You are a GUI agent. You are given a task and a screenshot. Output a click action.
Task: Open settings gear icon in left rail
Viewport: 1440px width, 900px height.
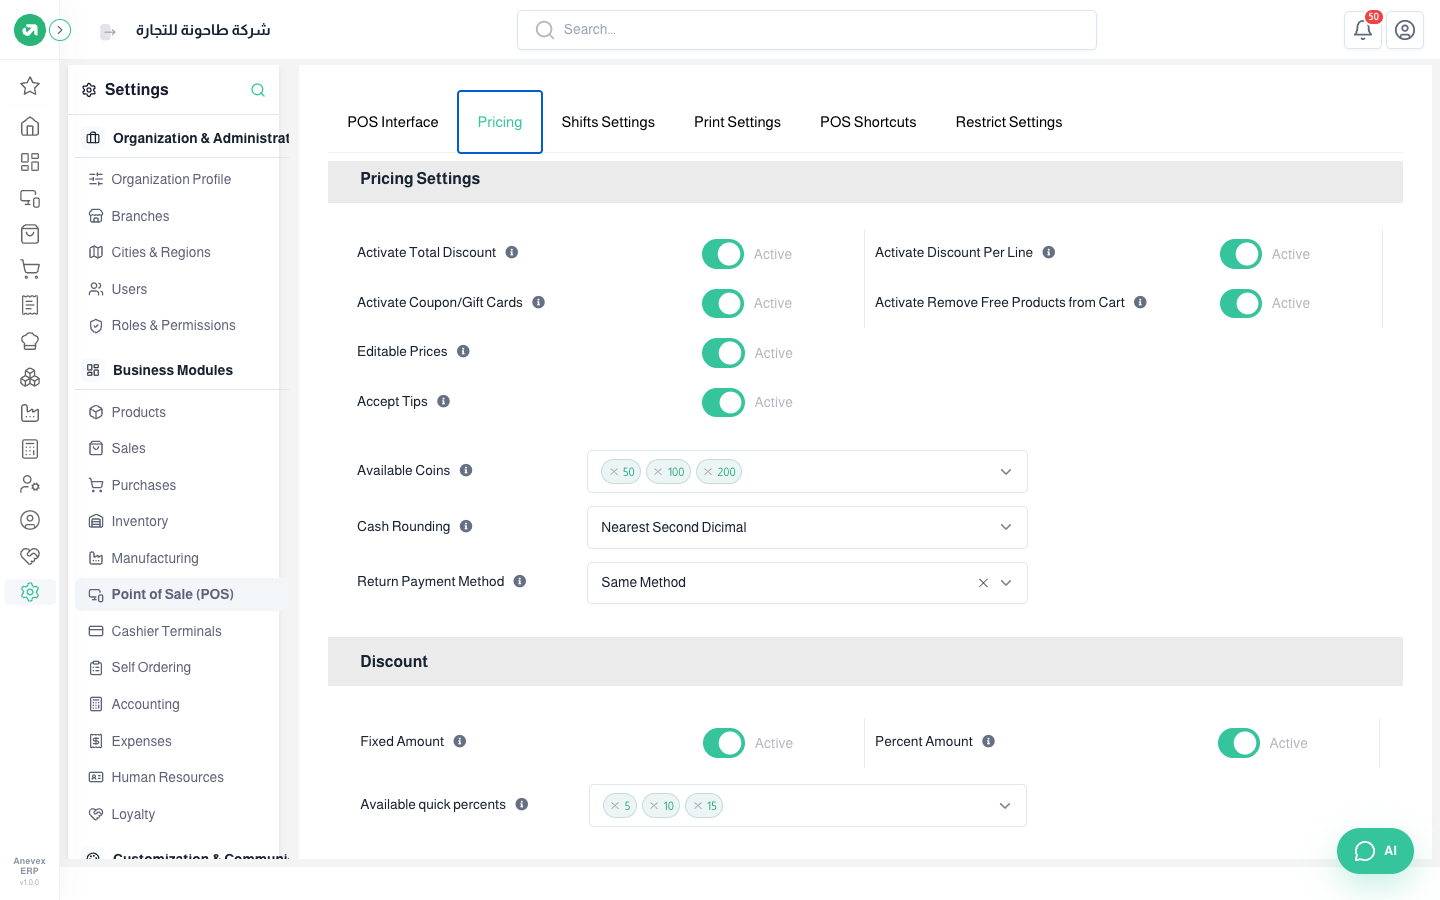pos(30,592)
